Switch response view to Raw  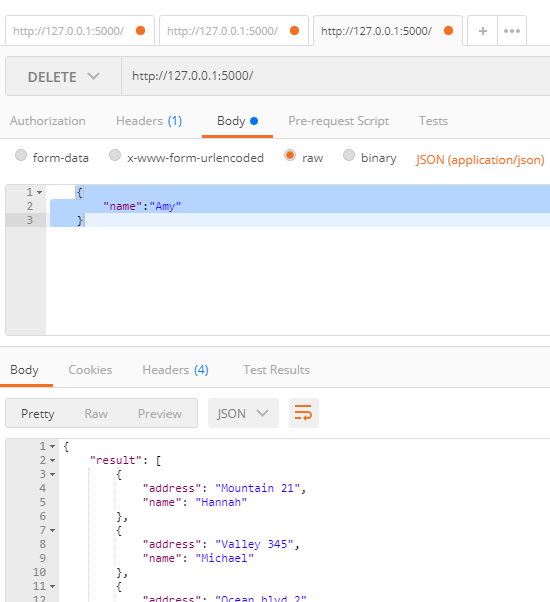(x=96, y=413)
